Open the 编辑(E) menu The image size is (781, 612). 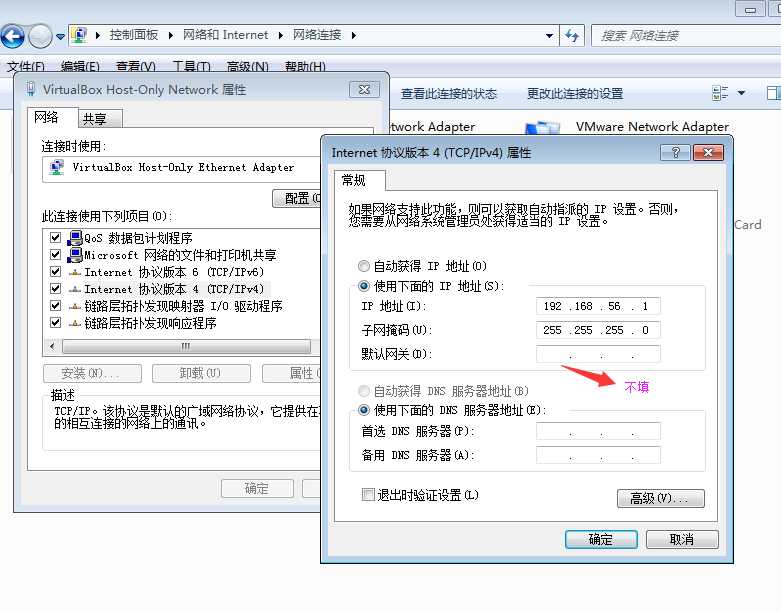click(x=80, y=66)
